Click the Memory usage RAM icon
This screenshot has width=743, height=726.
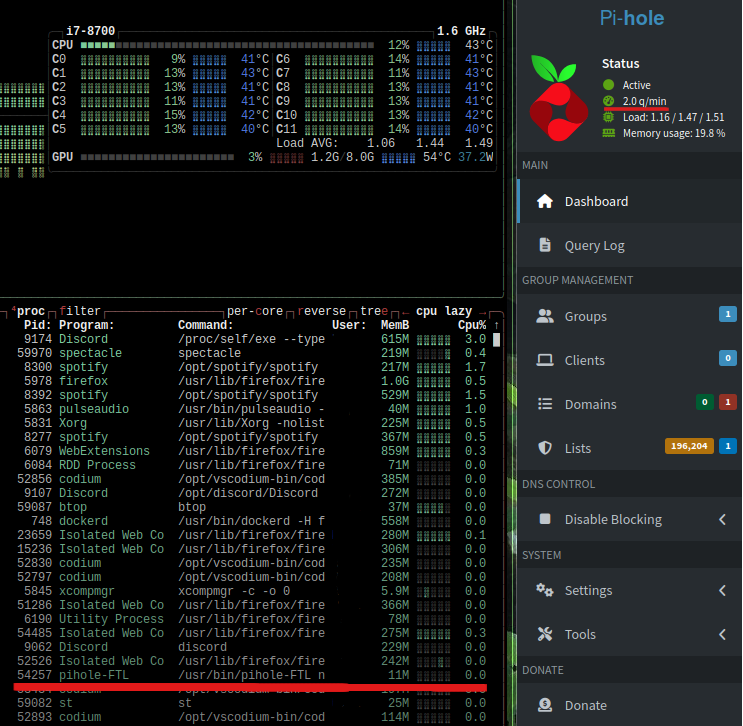click(608, 133)
